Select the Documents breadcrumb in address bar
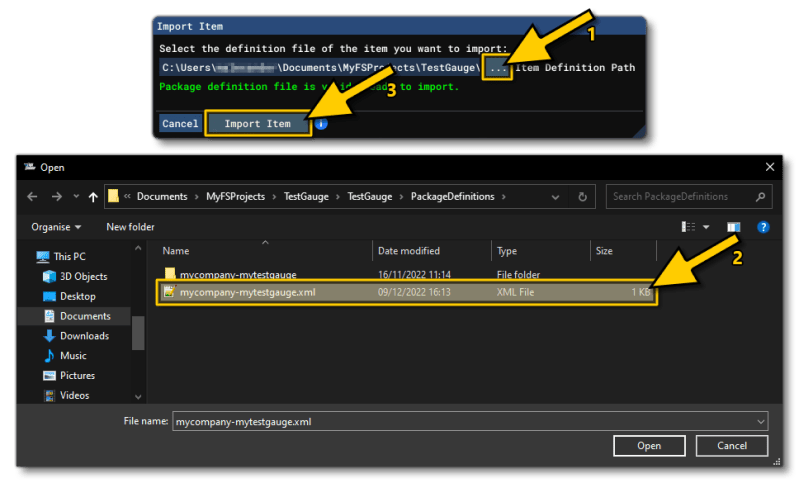 [x=162, y=197]
